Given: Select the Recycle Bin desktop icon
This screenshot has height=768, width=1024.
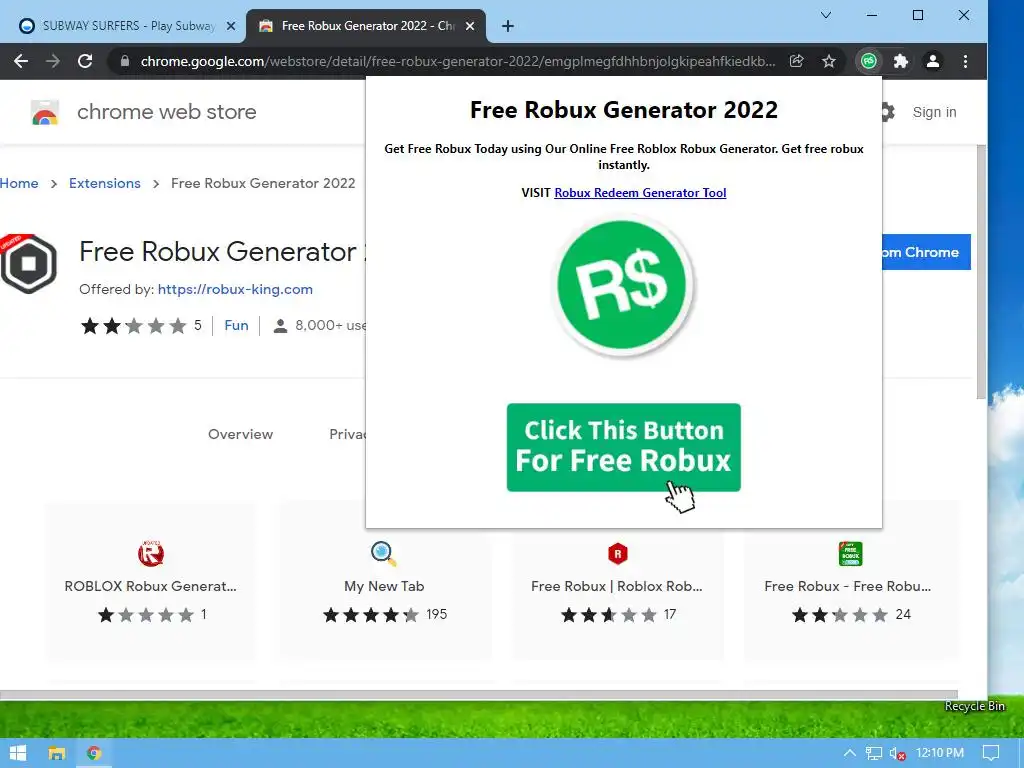Looking at the screenshot, I should point(974,706).
